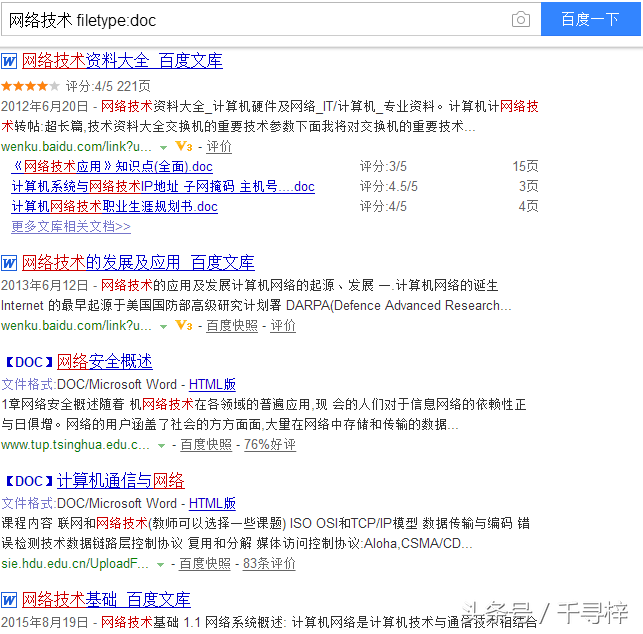The image size is (643, 634).
Task: Click Word icon beside 网络技术基础 result
Action: pos(9,600)
